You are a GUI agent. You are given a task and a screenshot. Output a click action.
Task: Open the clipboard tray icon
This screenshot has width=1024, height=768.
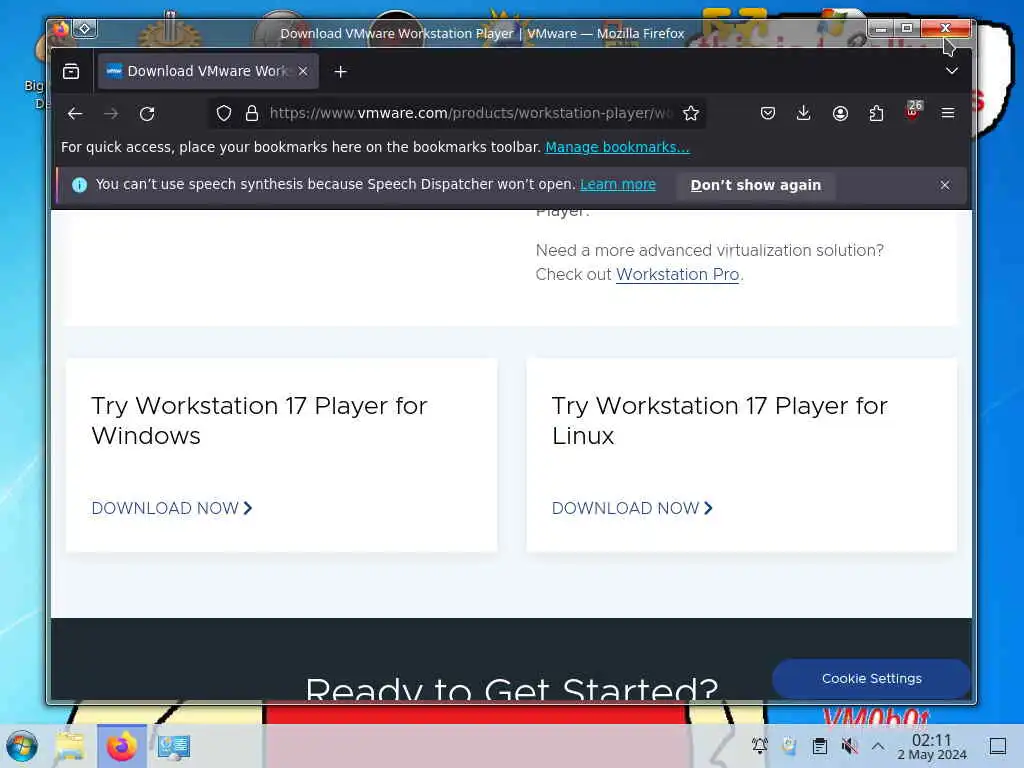pos(820,746)
